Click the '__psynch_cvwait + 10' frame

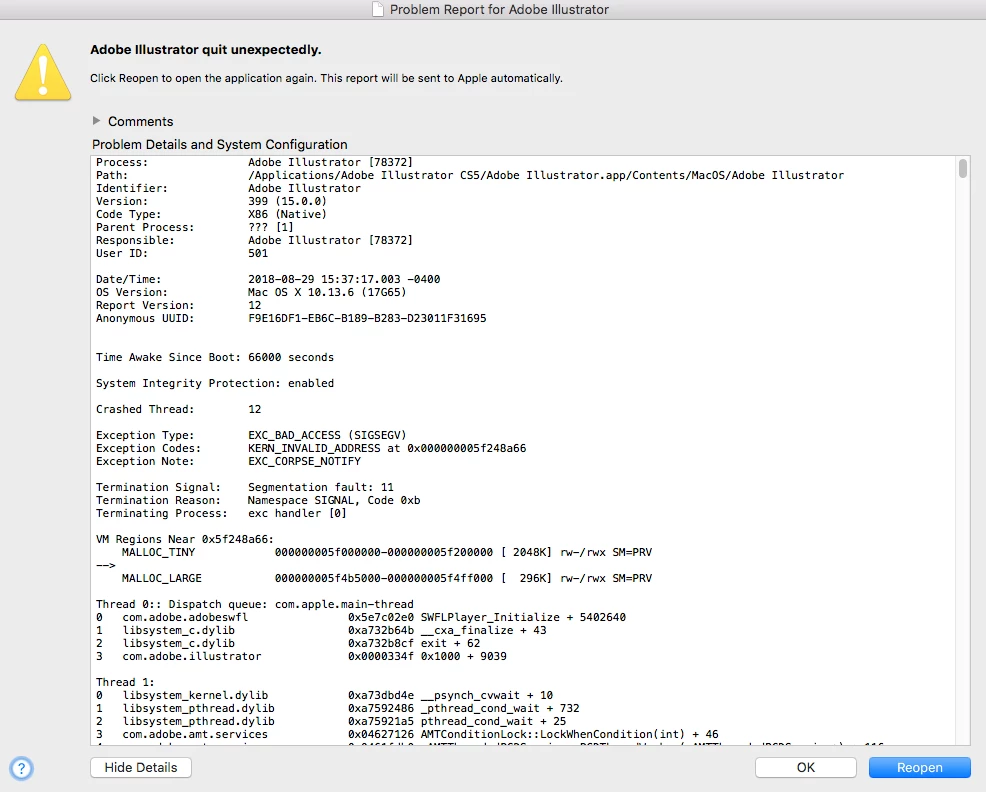[x=324, y=696]
